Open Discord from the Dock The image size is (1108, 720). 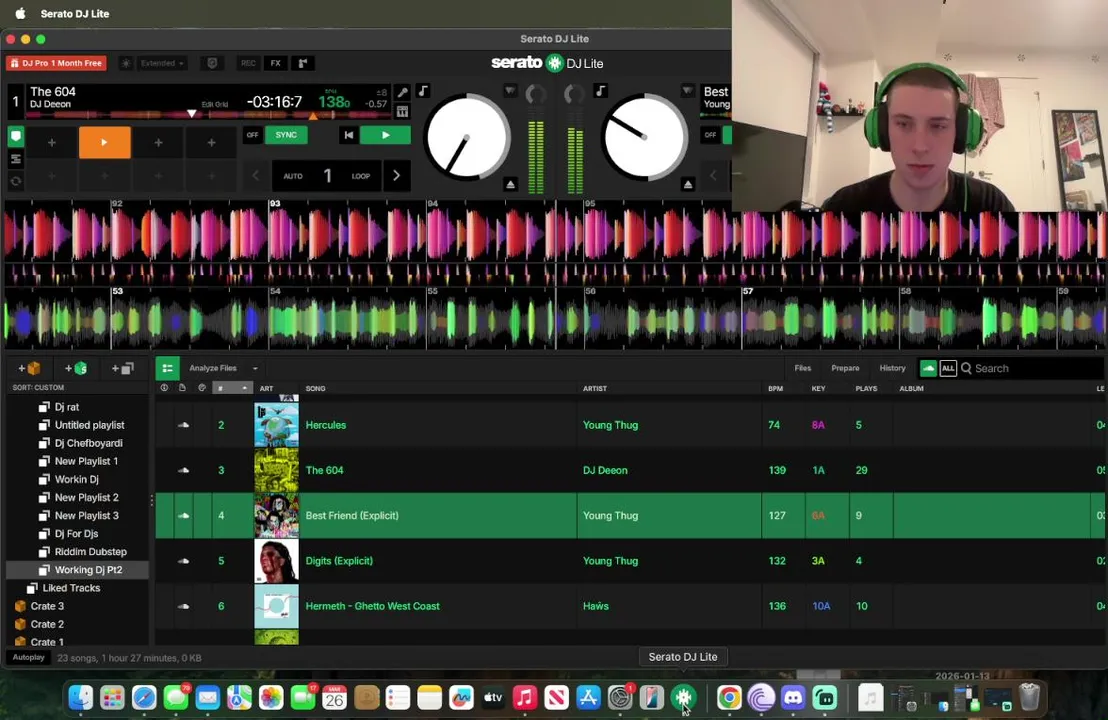793,698
